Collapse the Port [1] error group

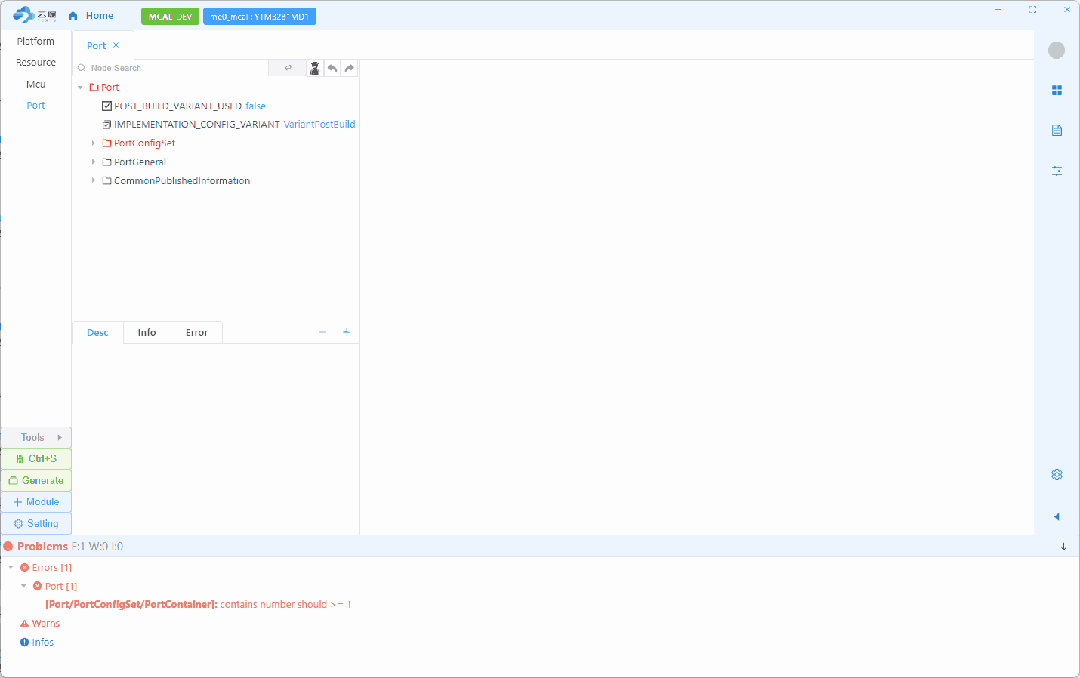[23, 586]
